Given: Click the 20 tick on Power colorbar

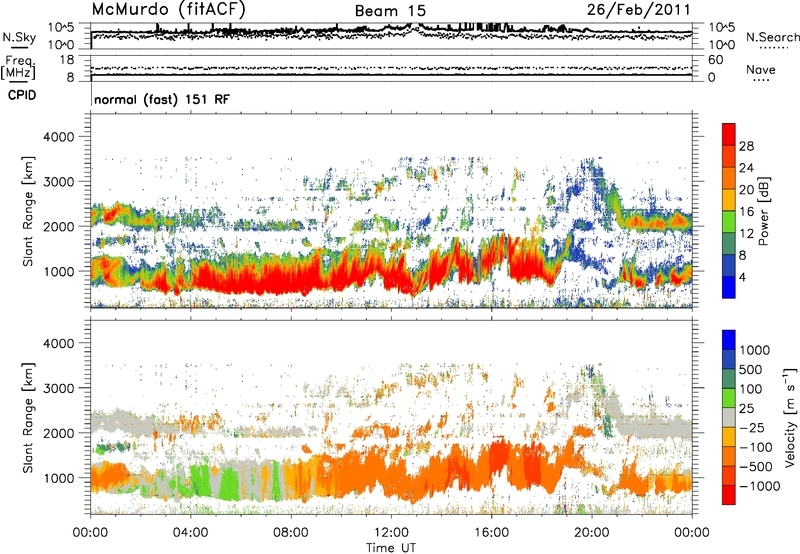Looking at the screenshot, I should (x=746, y=190).
